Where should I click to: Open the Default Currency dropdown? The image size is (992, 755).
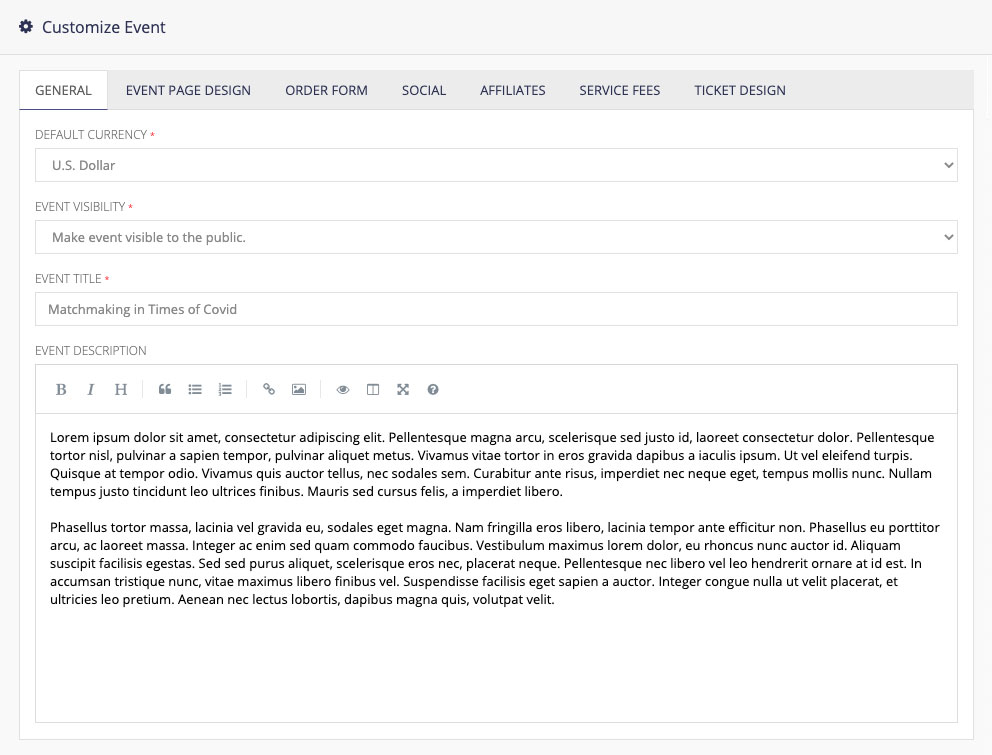tap(496, 165)
